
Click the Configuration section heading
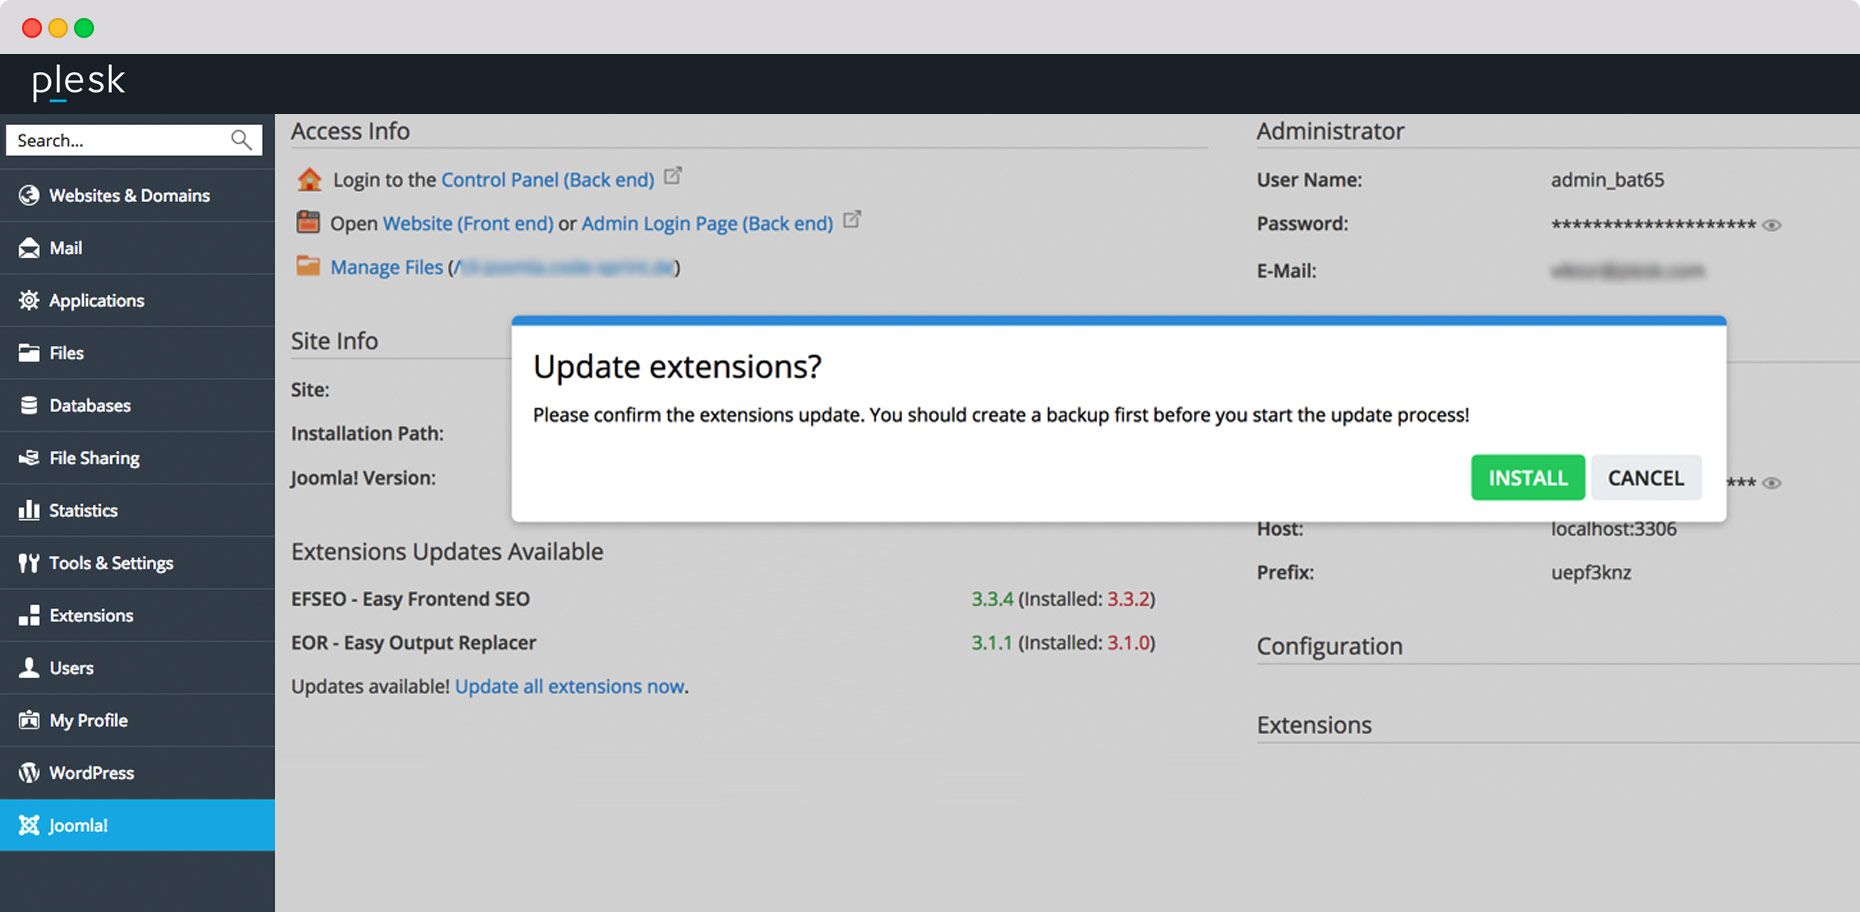click(1330, 646)
